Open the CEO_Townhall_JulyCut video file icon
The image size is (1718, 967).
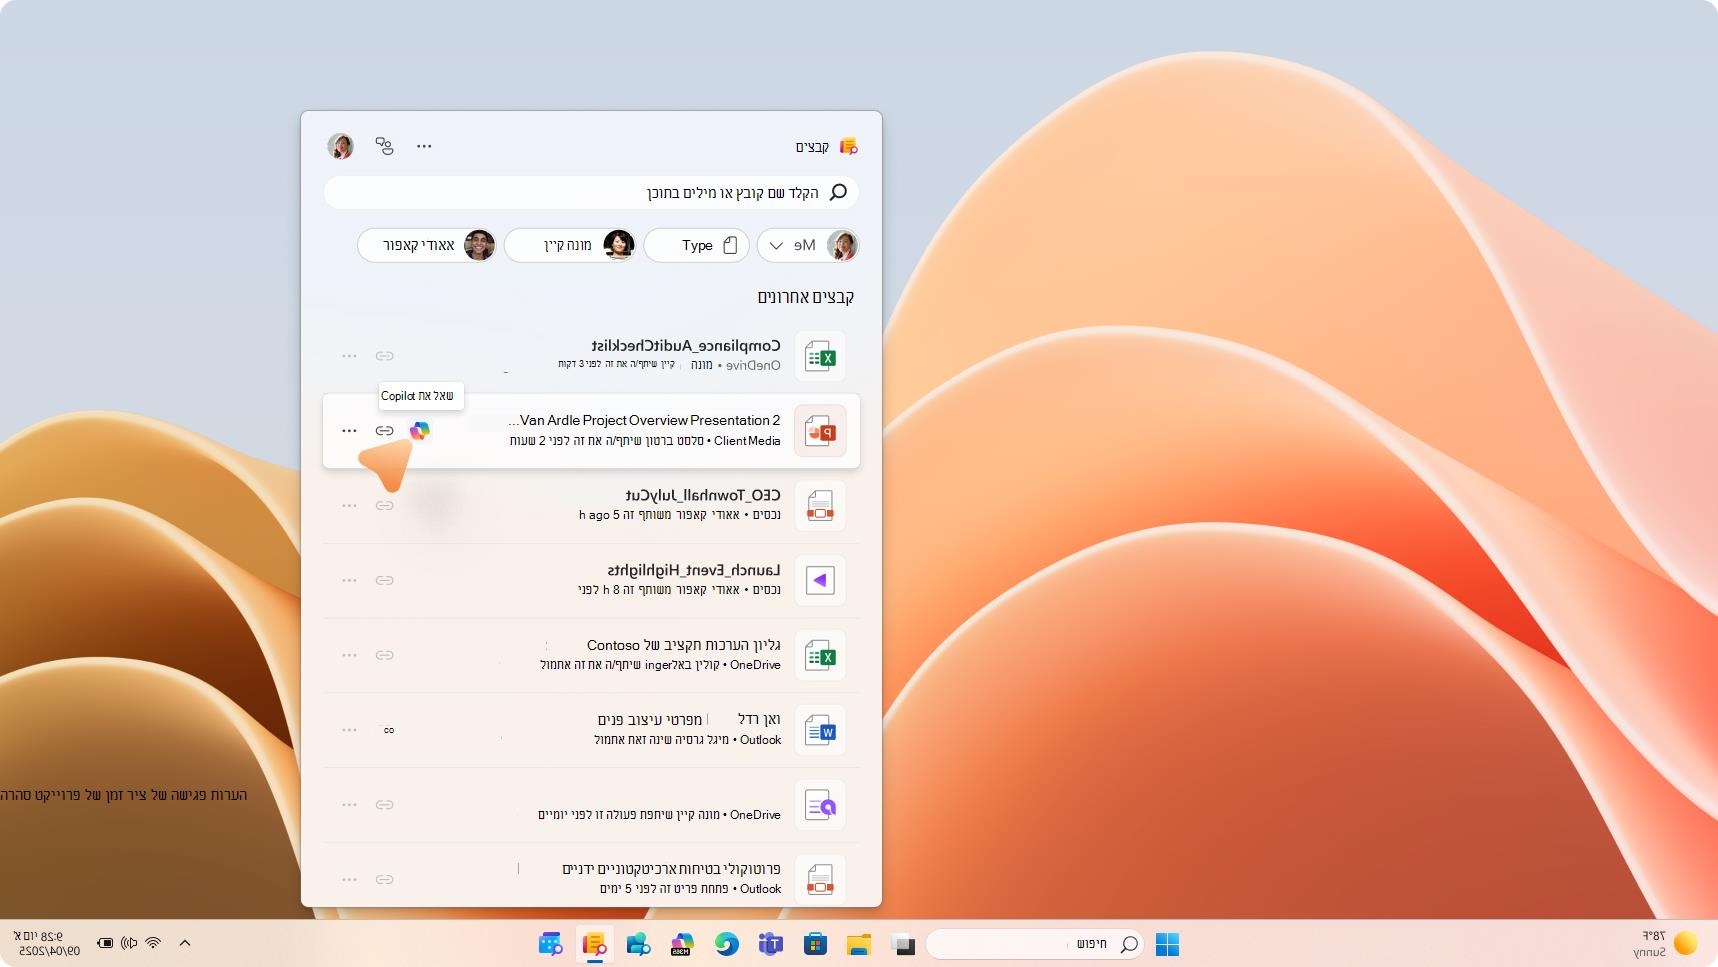coord(820,506)
